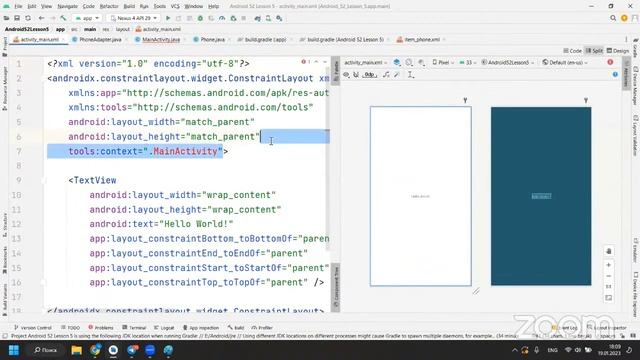The height and width of the screenshot is (360, 640).
Task: Click the white design preview of the layout
Action: click(420, 196)
